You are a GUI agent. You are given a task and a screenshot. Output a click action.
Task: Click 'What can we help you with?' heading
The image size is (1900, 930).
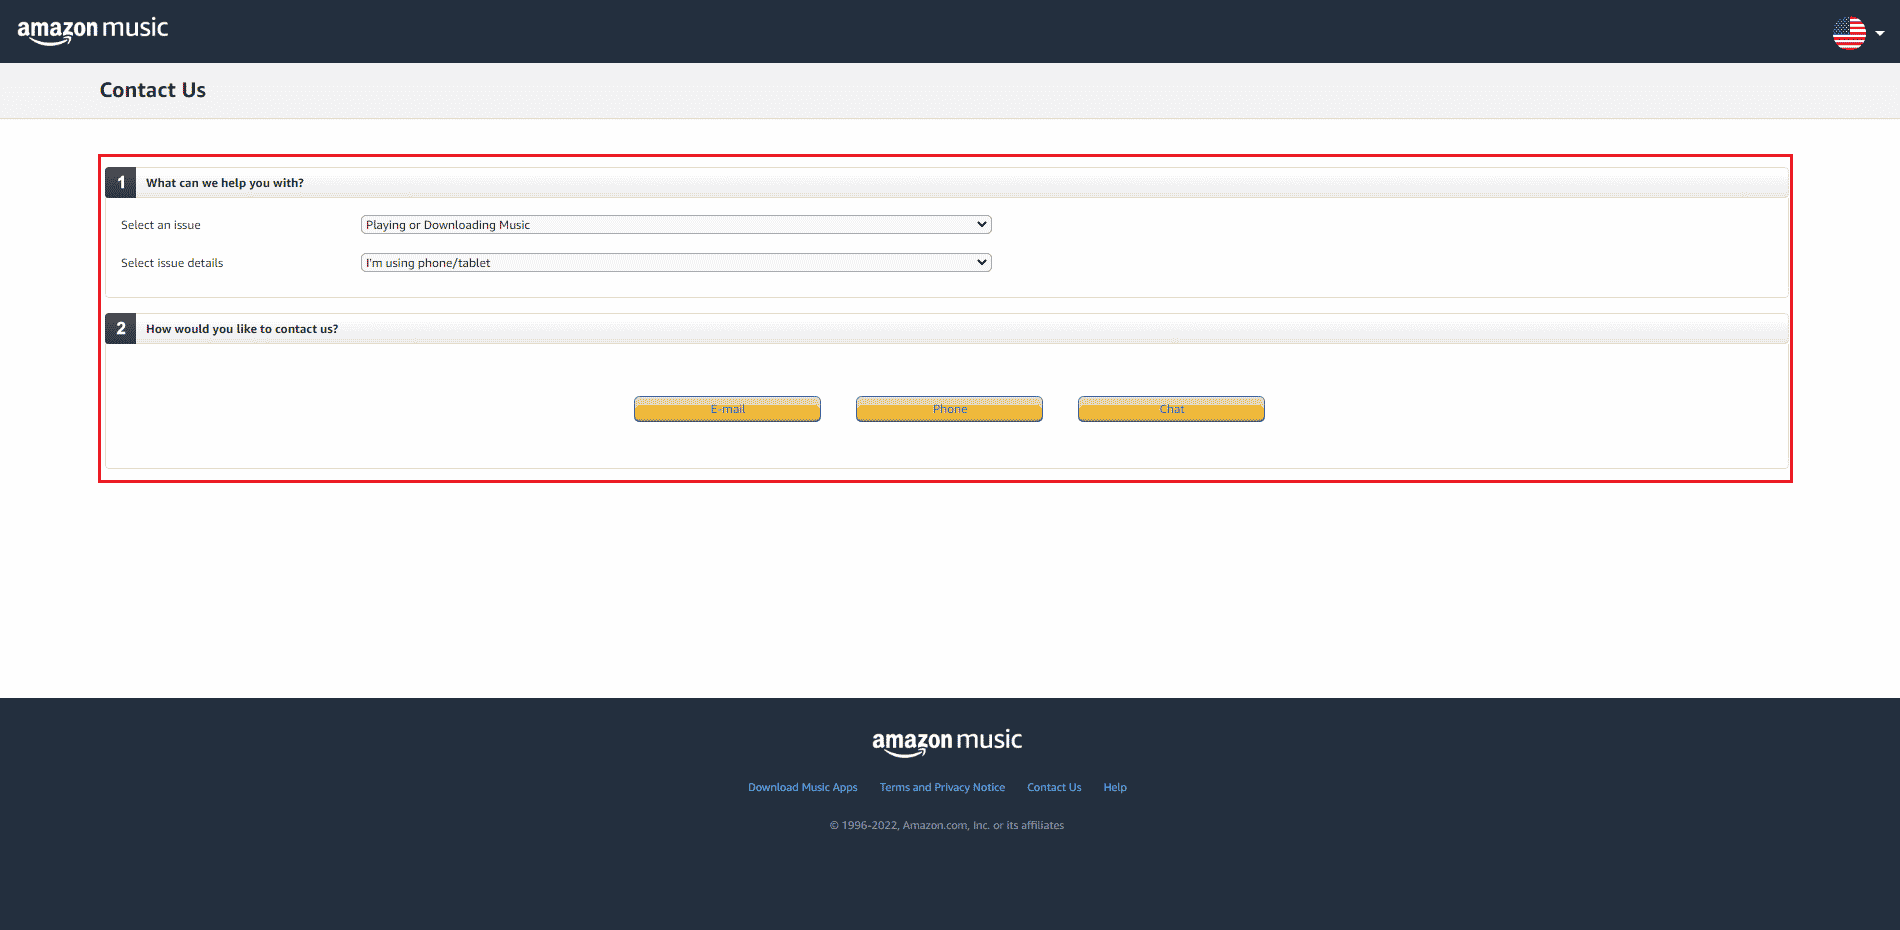tap(225, 183)
